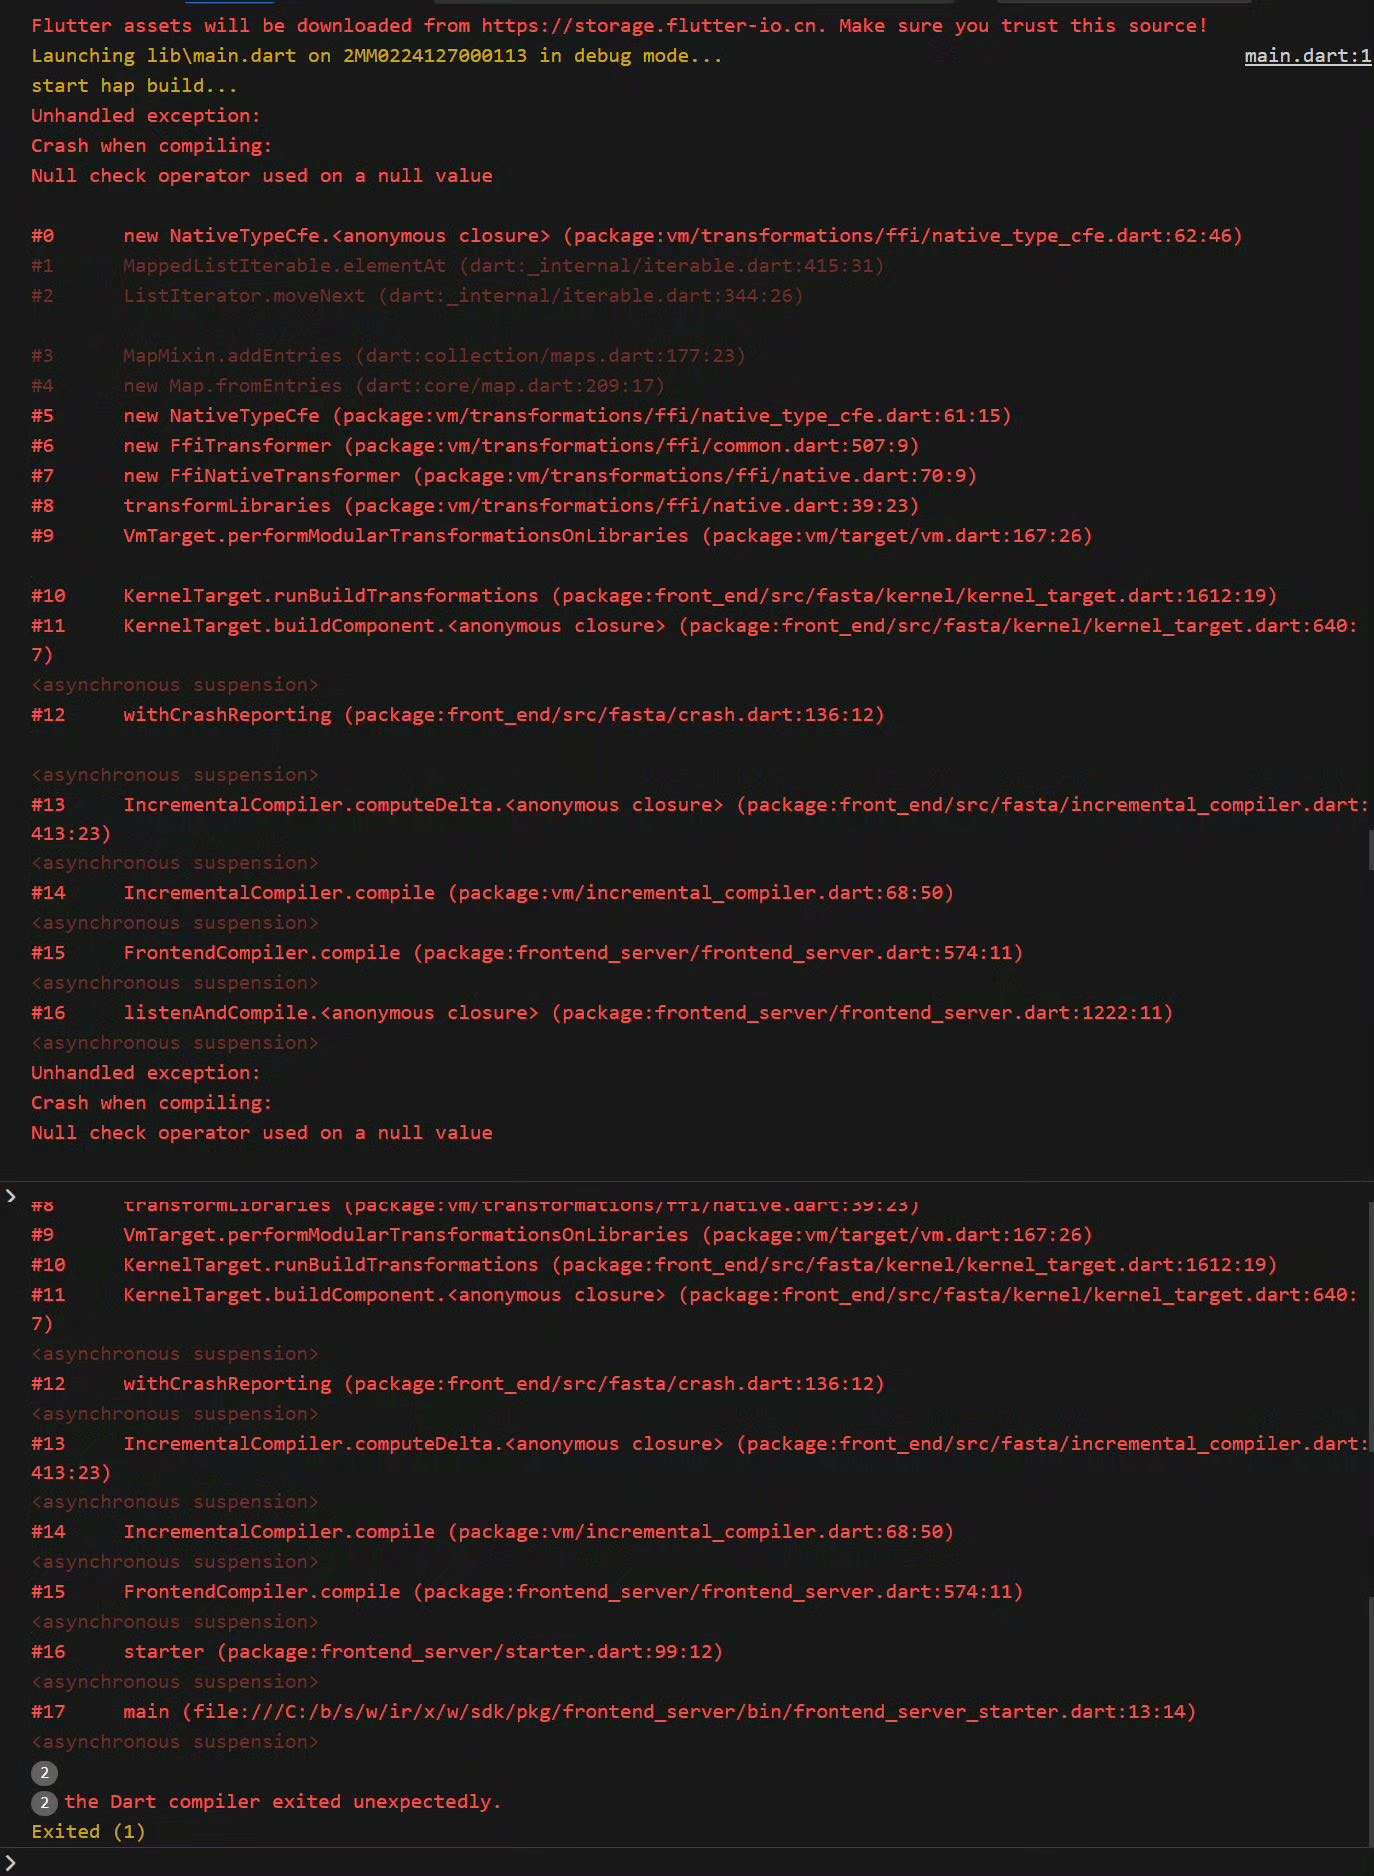Select frame #7 new FfiNativeTransformer
This screenshot has width=1374, height=1876.
504,476
